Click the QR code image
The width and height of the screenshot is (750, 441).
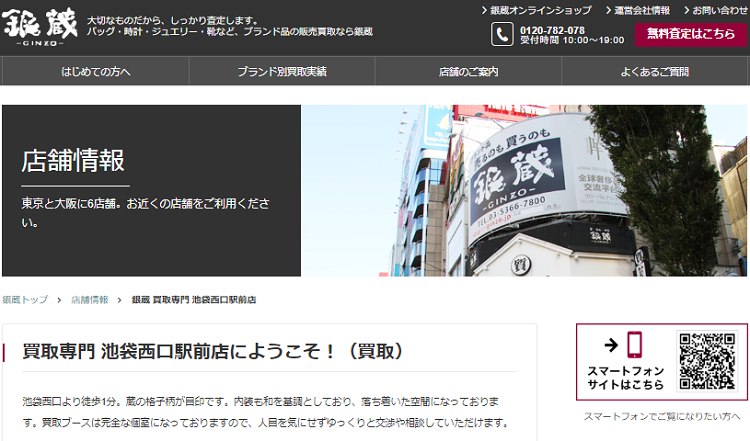pos(707,361)
